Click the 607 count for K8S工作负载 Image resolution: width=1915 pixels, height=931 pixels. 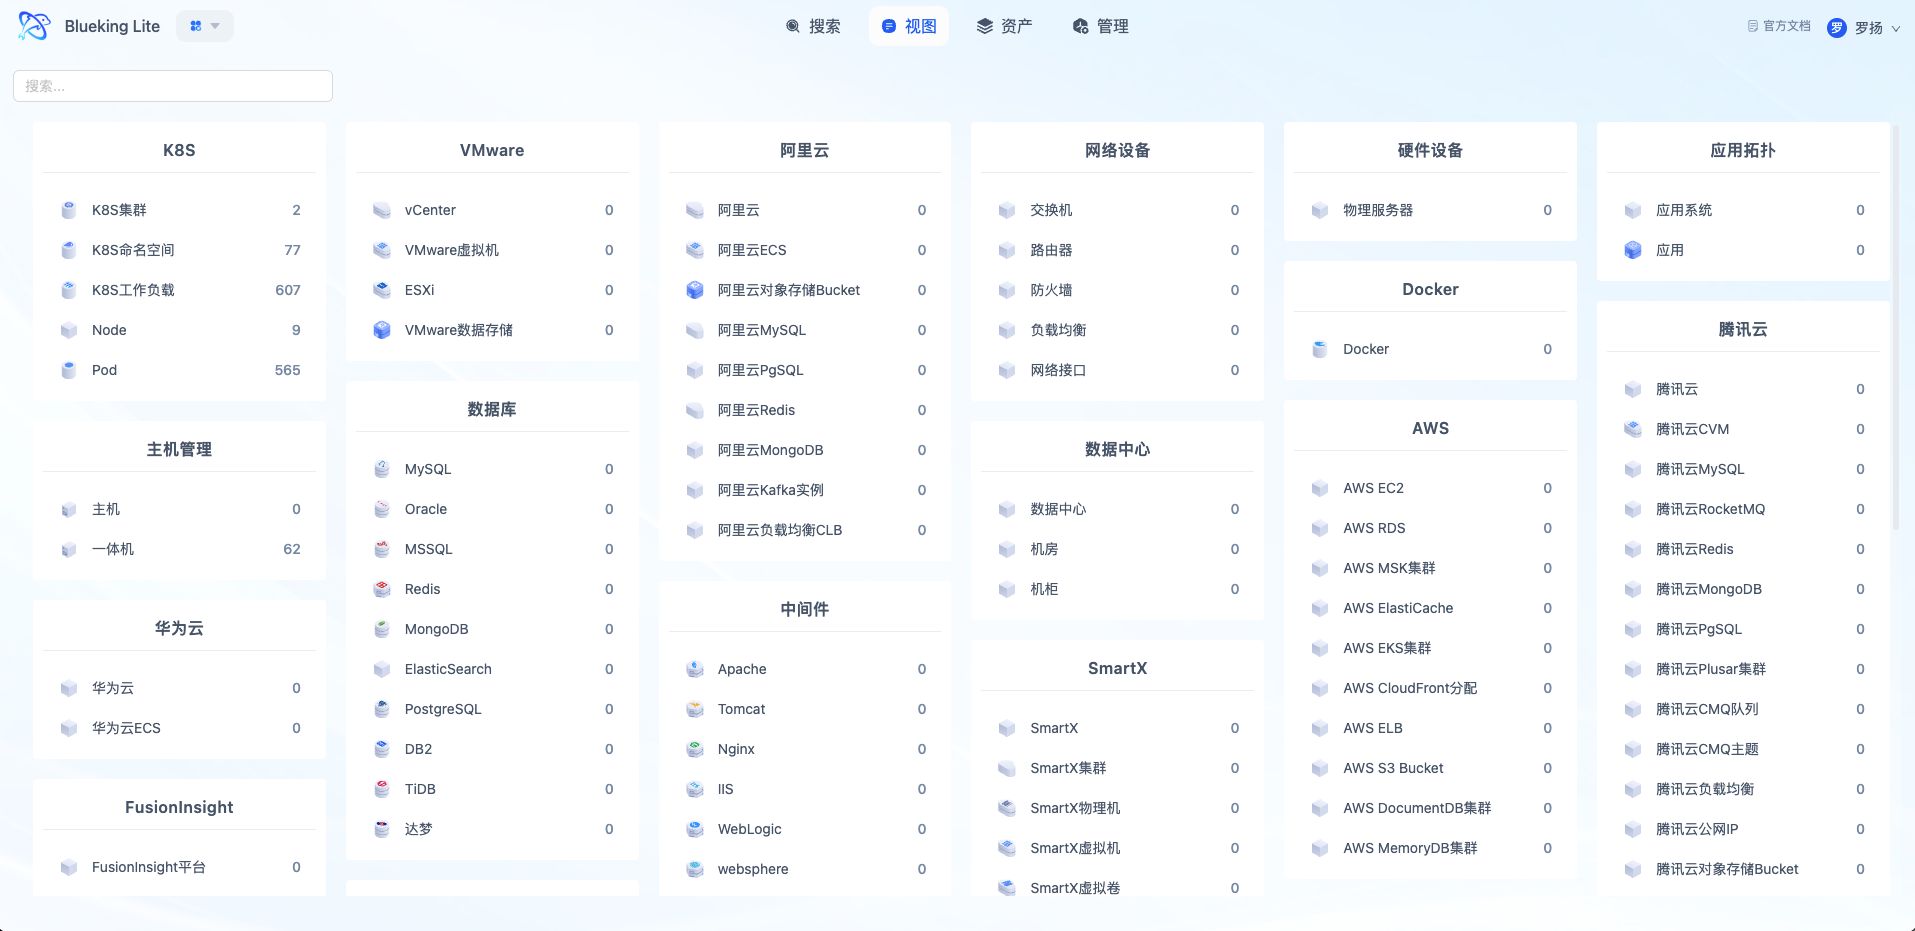pos(288,290)
